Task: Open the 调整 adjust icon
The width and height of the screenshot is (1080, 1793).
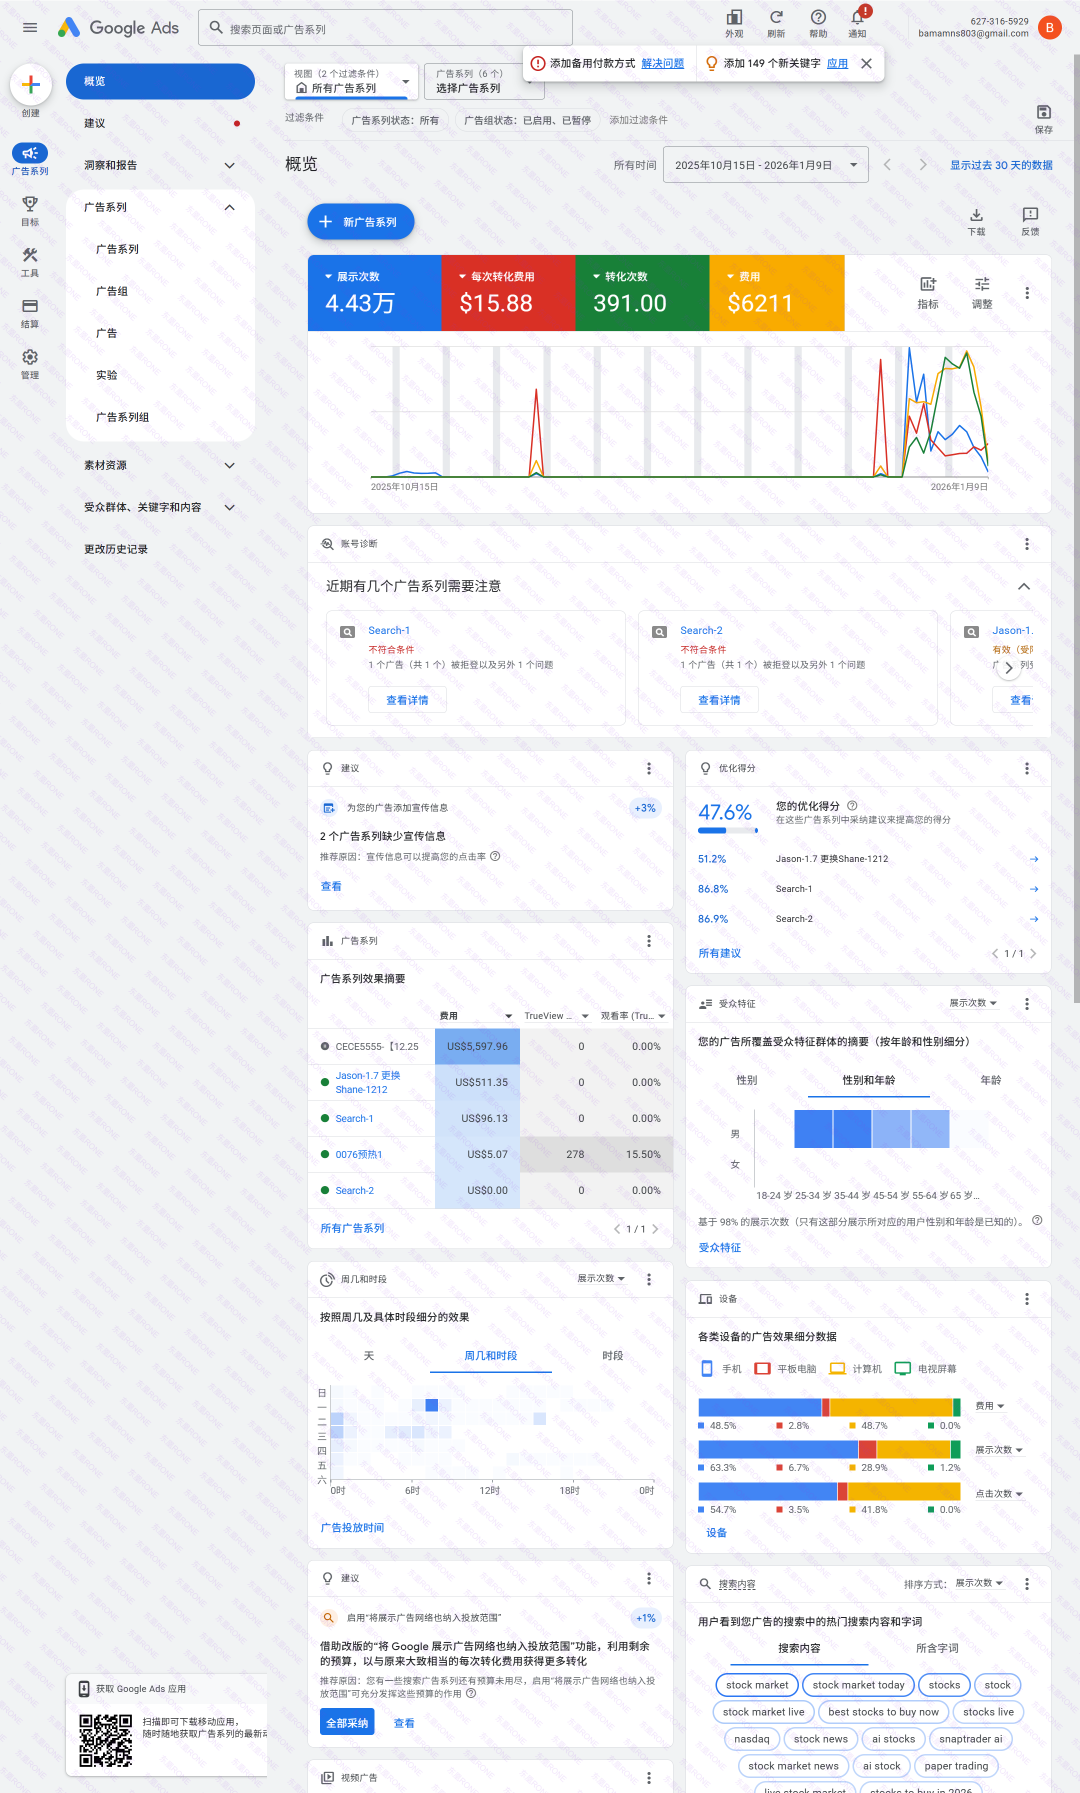Action: point(982,284)
